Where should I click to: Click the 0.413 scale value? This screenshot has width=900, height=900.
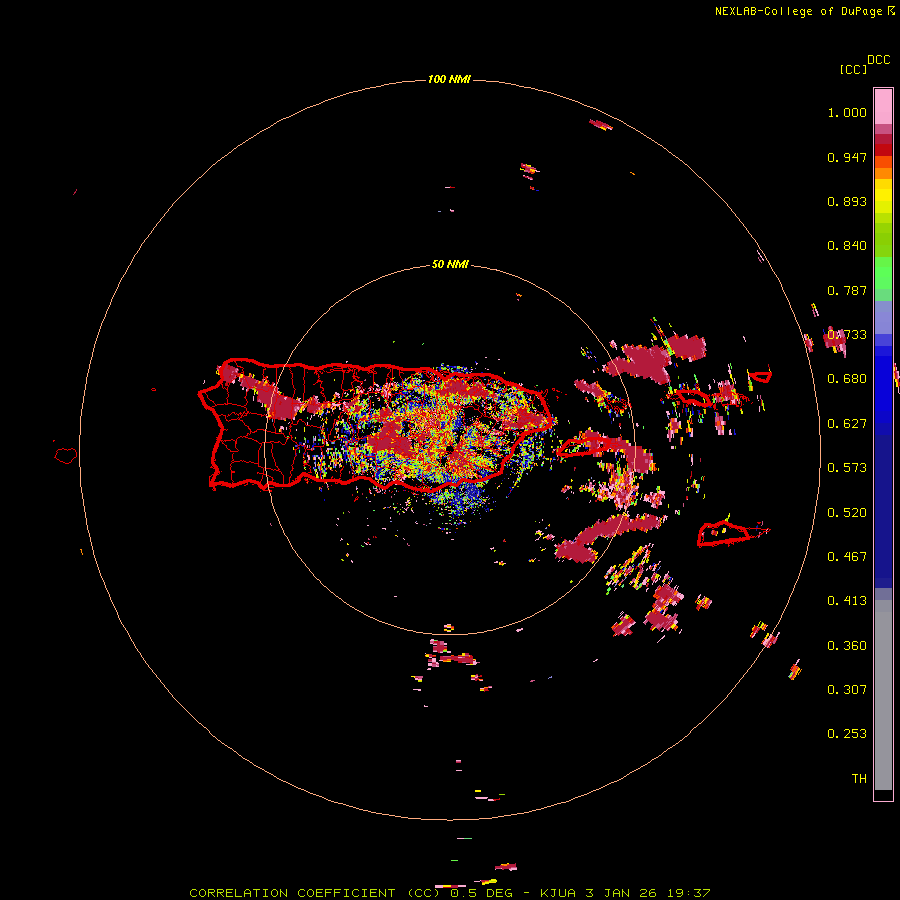847,601
